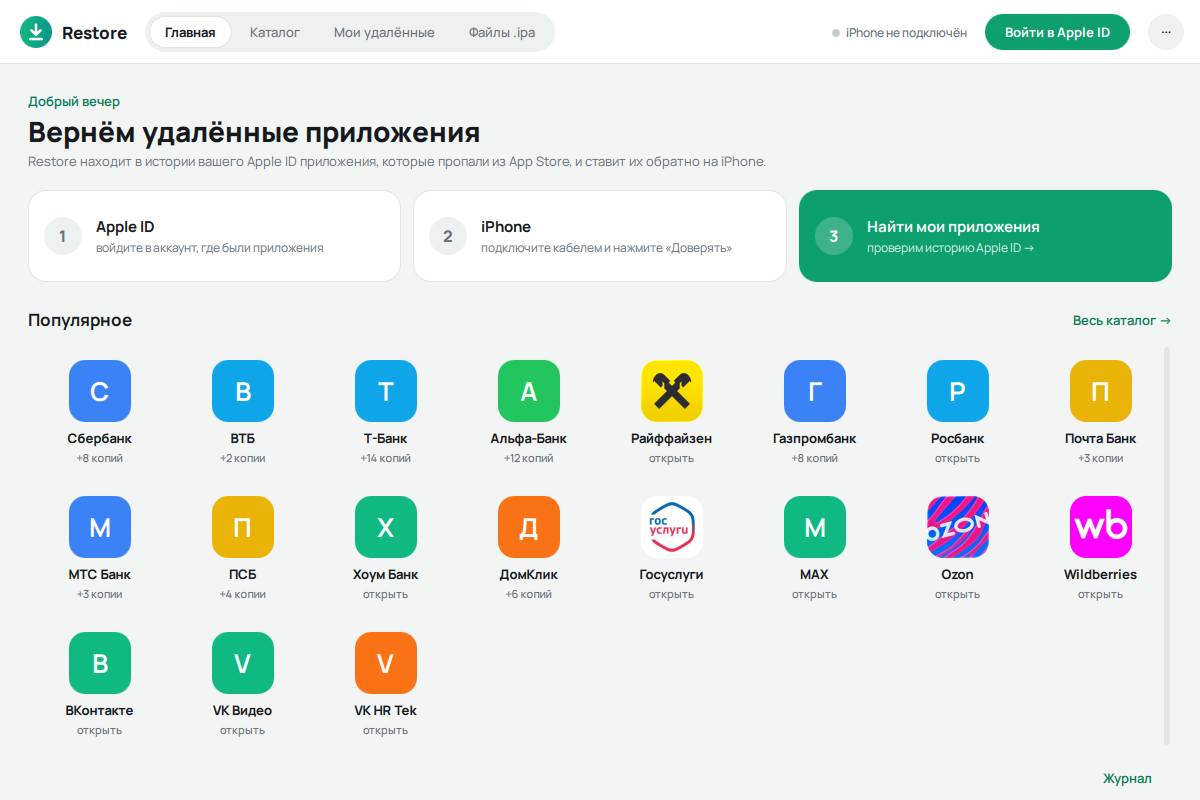Open the Сбербанк app icon
The width and height of the screenshot is (1200, 800).
click(x=100, y=391)
